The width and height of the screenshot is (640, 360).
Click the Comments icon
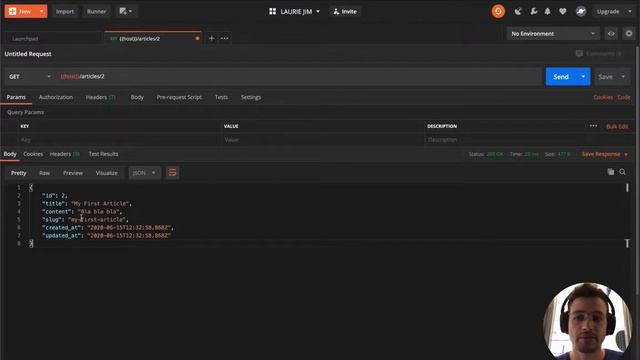[579, 53]
